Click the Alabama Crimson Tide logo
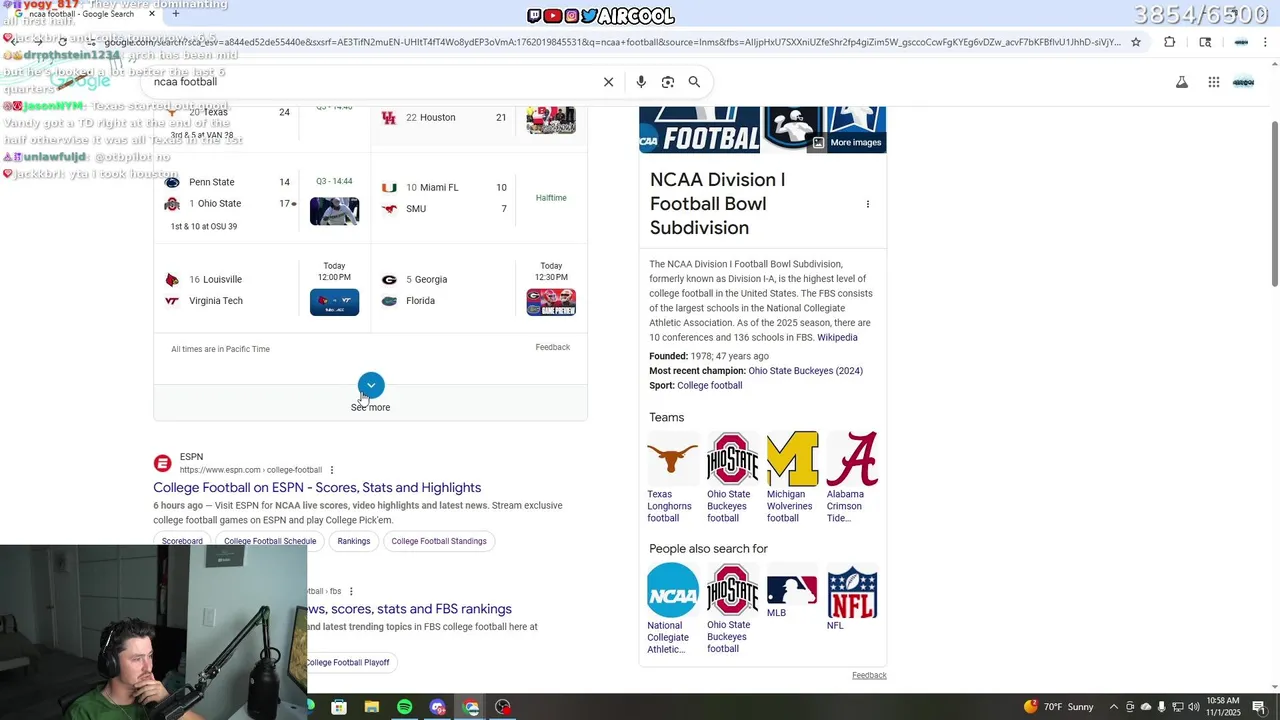This screenshot has width=1280, height=720. click(x=852, y=459)
